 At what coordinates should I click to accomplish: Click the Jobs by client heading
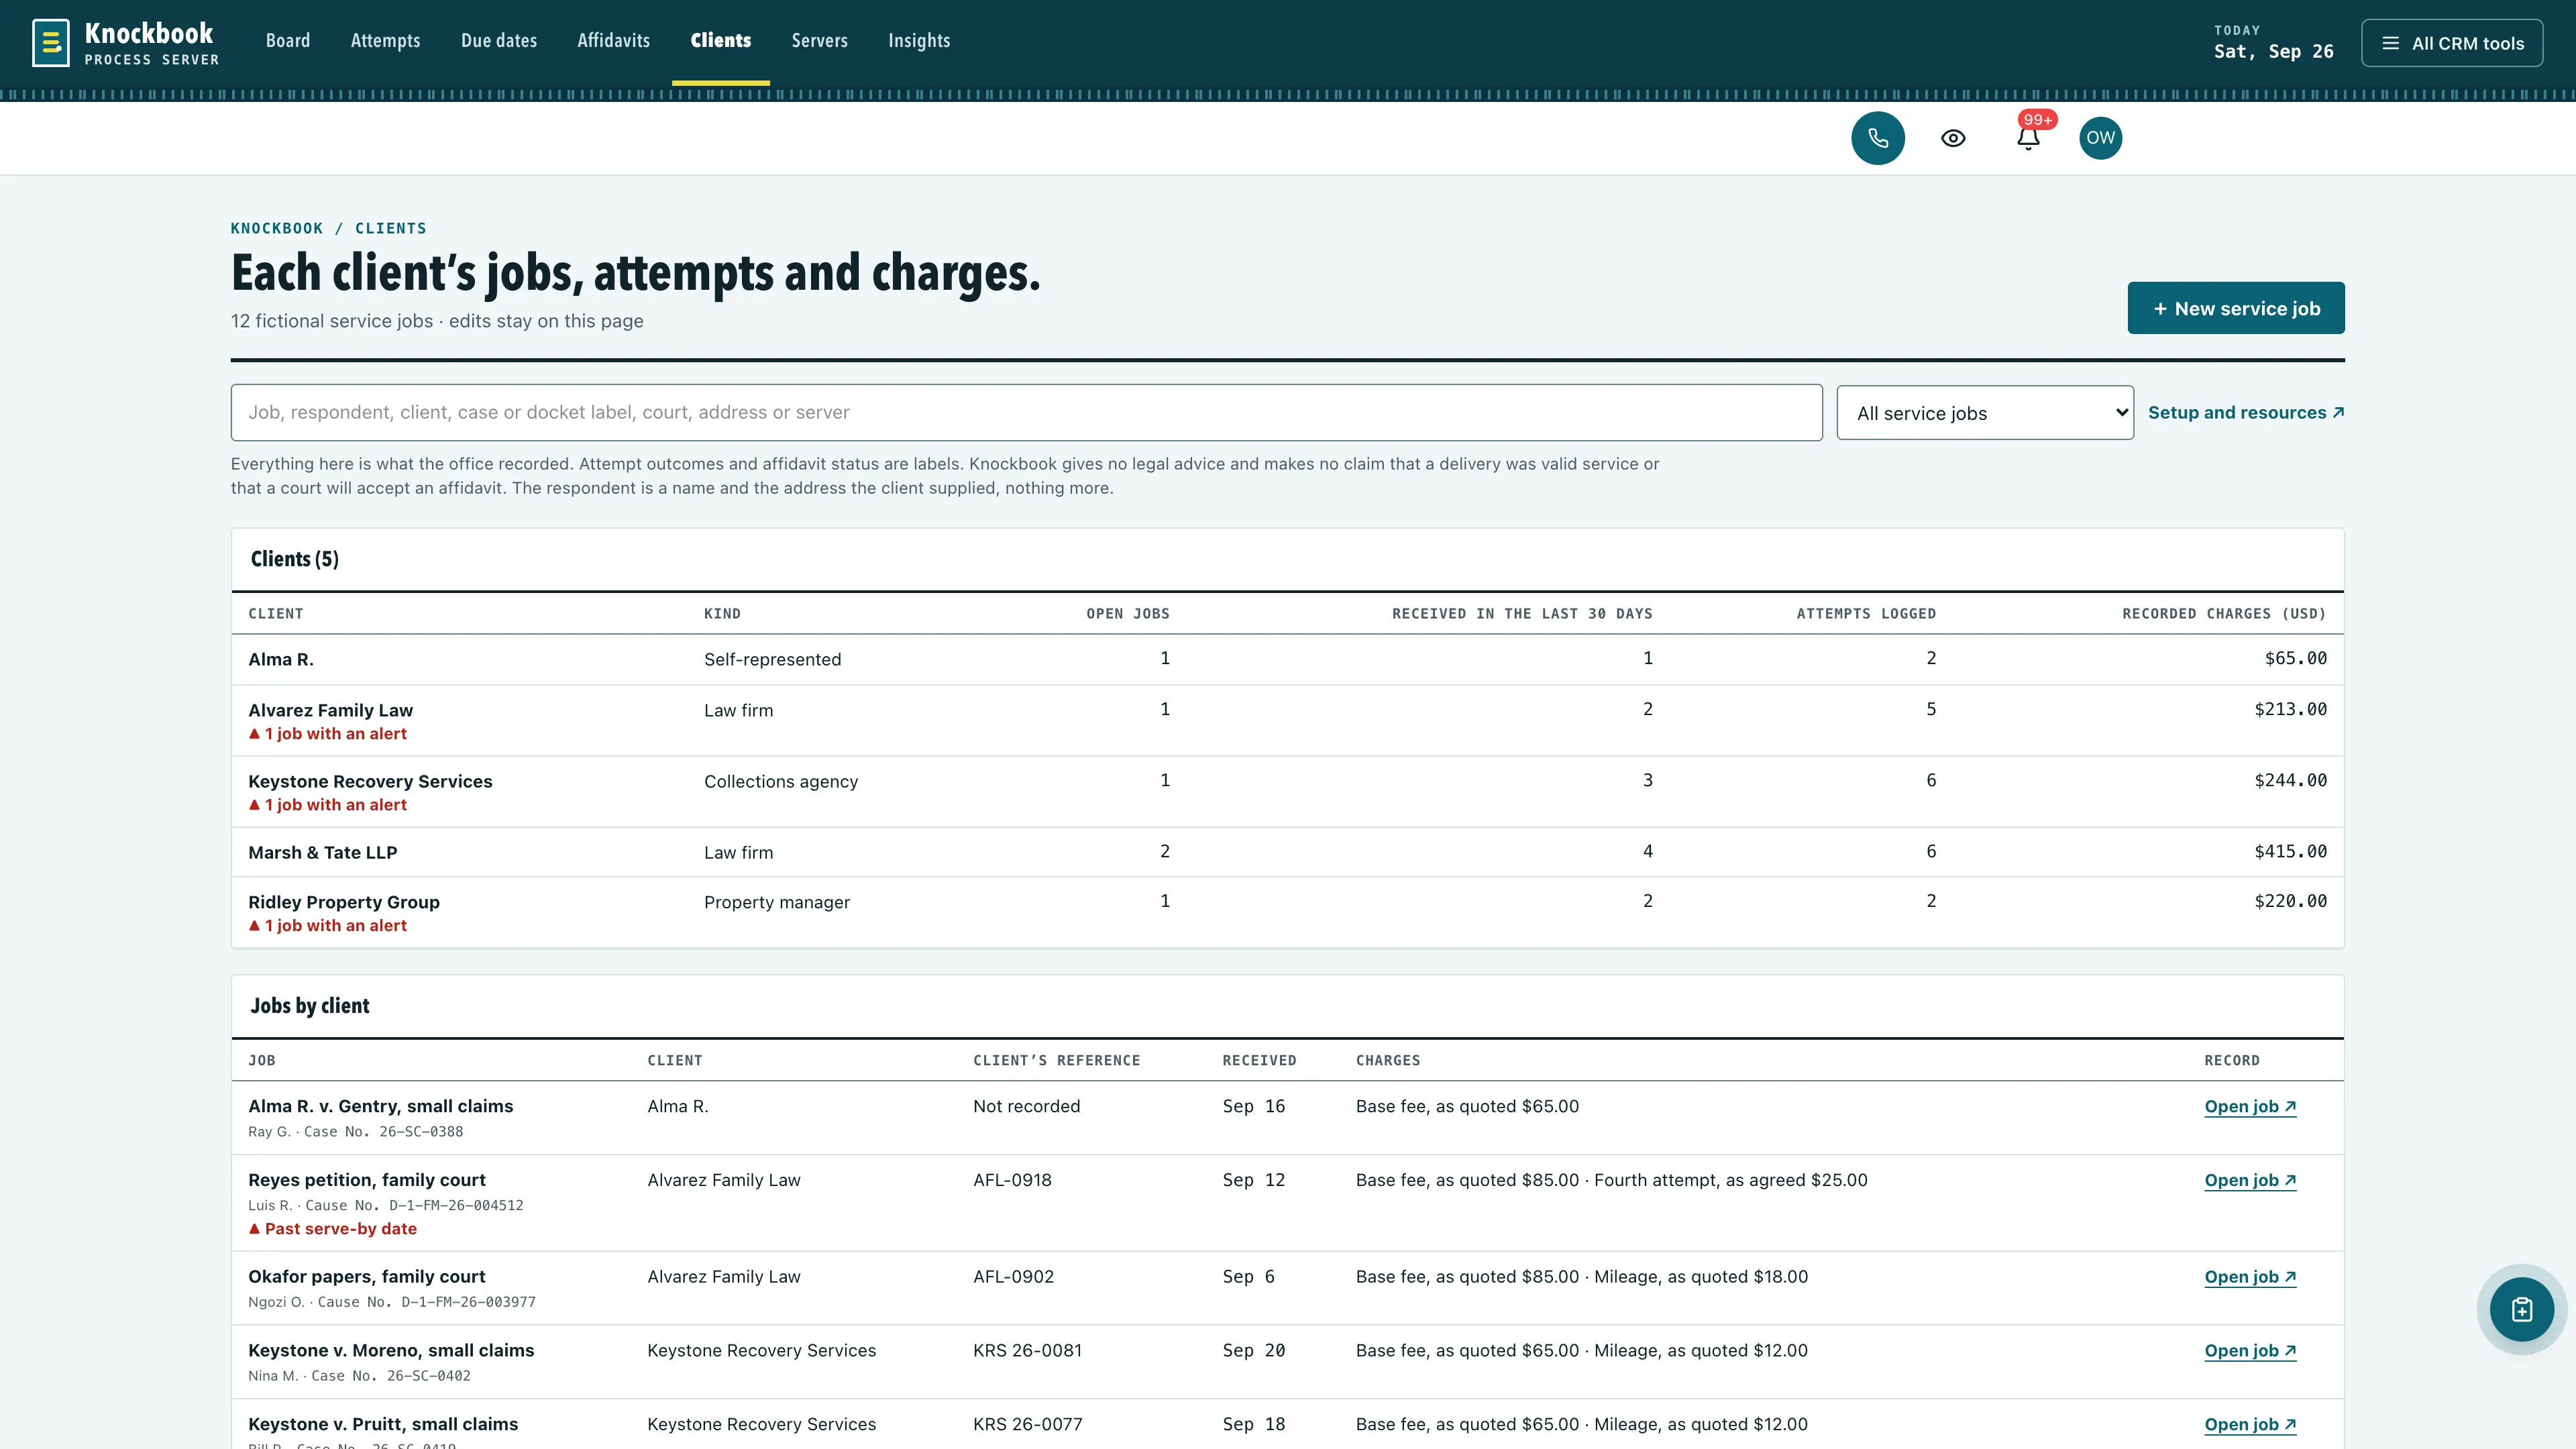click(309, 1006)
